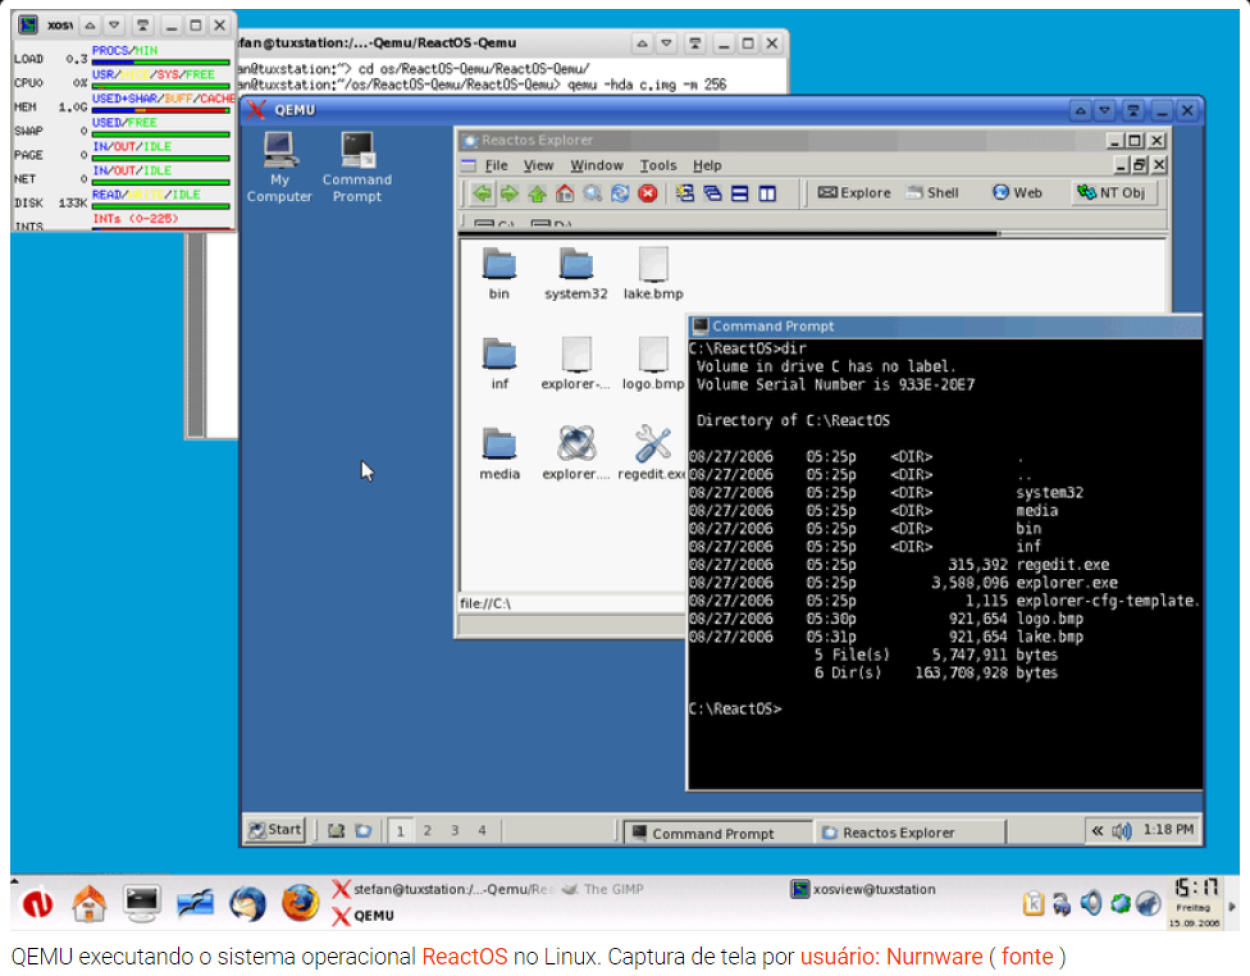The image size is (1250, 976).
Task: Click the 1:18 PM clock in ReactOS tray
Action: tap(1168, 830)
